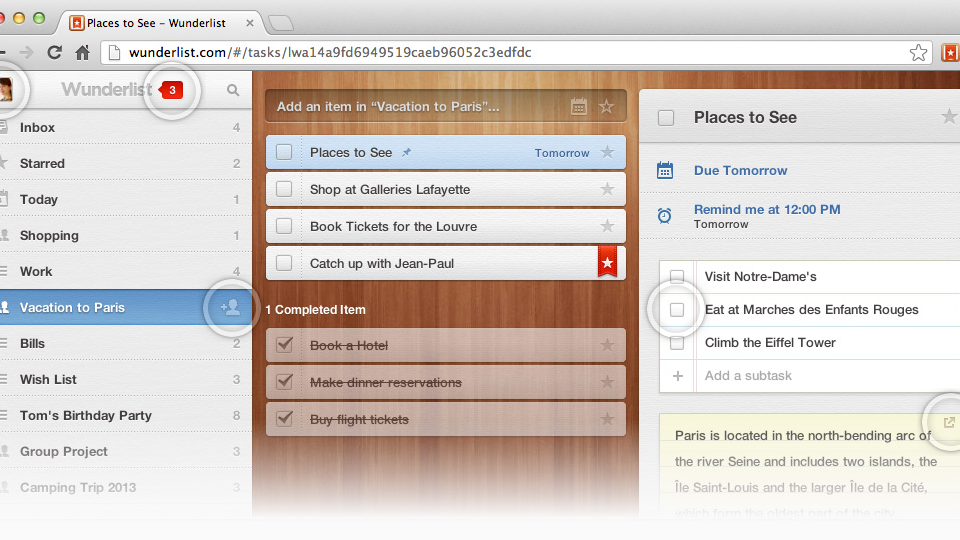Viewport: 960px width, 540px height.
Task: Click the search magnifier in sidebar
Action: pos(233,90)
